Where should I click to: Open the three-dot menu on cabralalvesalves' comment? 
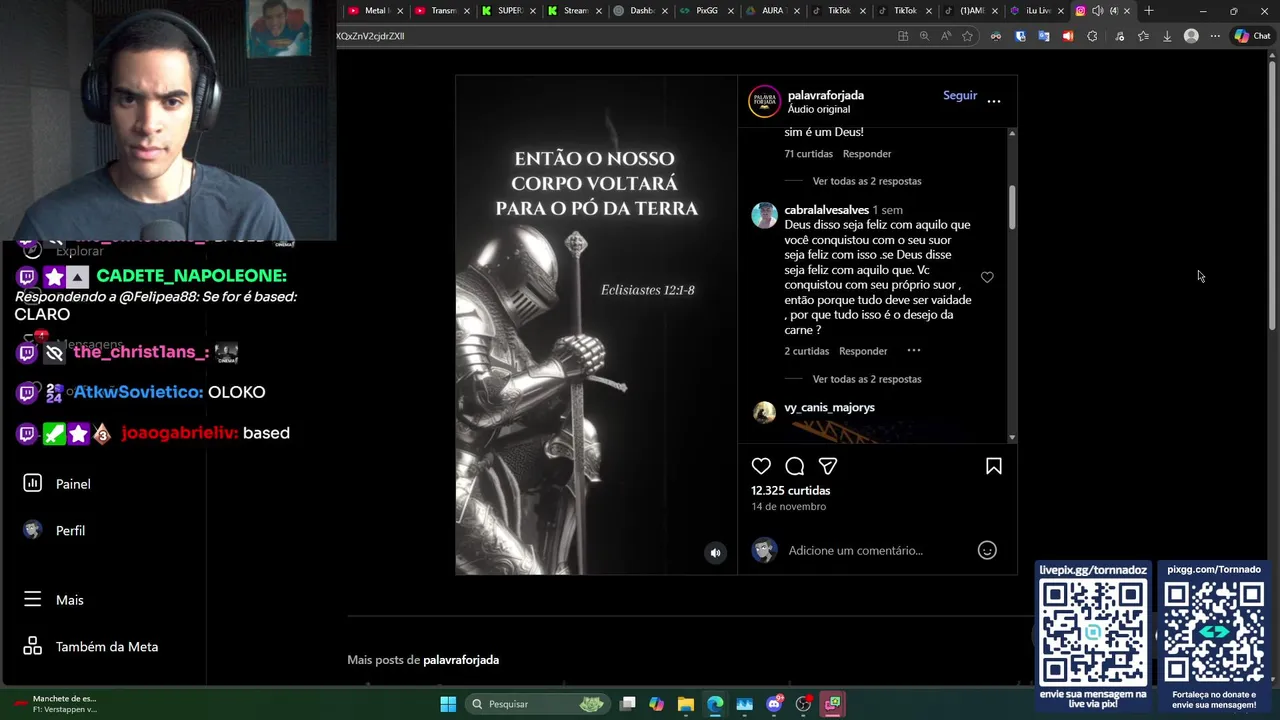click(913, 351)
